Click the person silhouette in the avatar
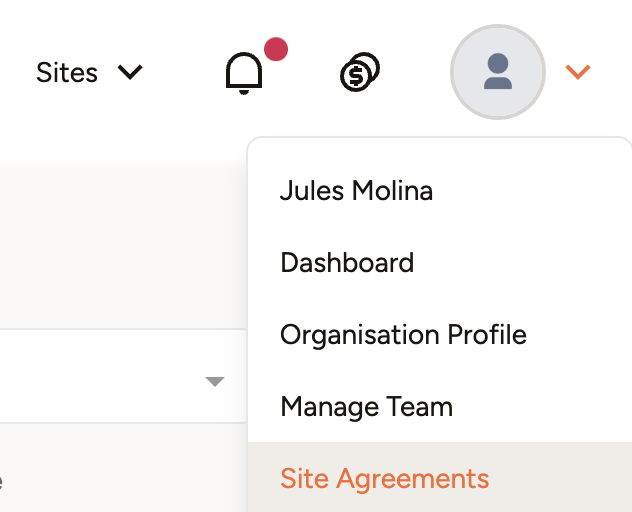Viewport: 632px width, 512px height. coord(498,73)
